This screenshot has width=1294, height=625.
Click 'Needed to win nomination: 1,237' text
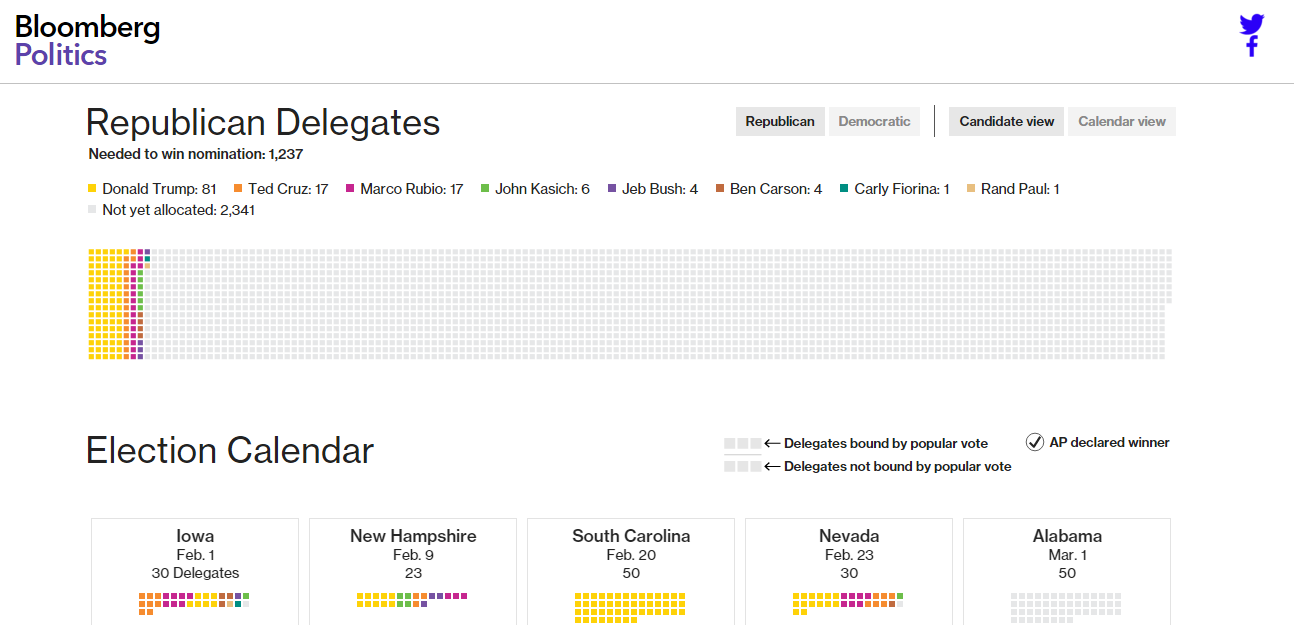196,154
